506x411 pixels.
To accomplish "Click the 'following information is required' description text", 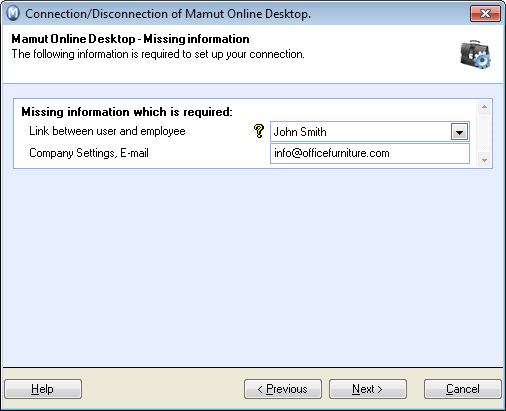I will coord(158,54).
